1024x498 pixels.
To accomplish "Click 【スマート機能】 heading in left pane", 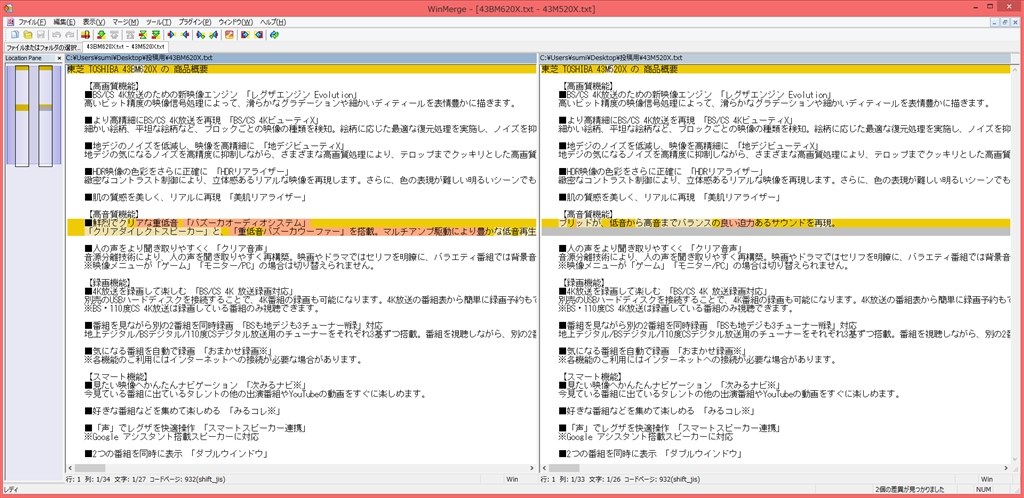I will pyautogui.click(x=116, y=377).
